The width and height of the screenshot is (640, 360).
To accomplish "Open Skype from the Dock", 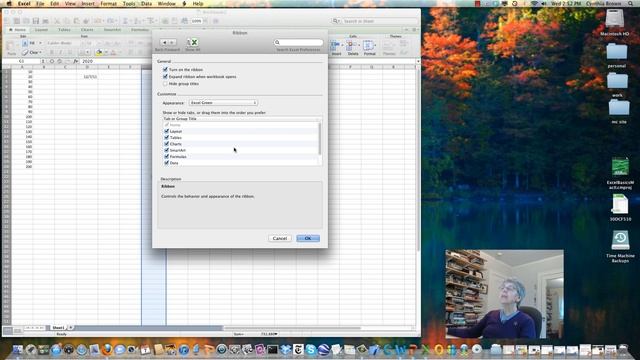I will click(x=311, y=349).
